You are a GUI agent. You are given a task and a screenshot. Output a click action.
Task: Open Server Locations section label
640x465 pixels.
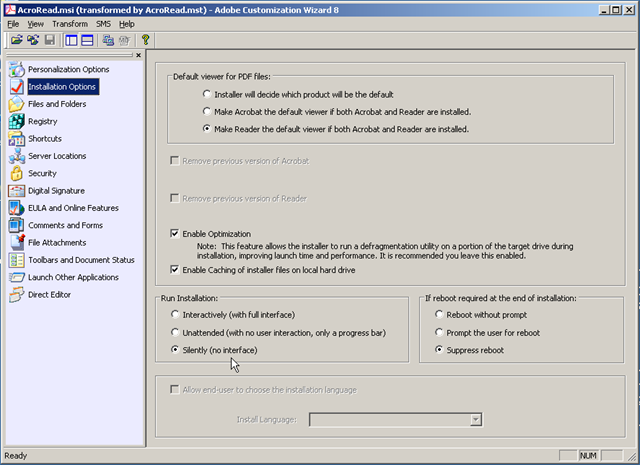click(x=57, y=156)
